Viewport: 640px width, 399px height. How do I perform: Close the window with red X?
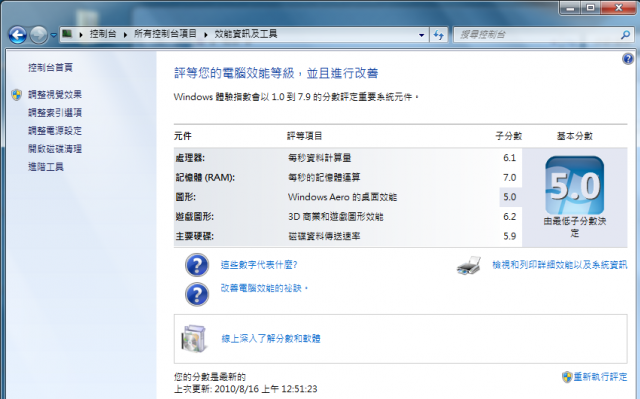[618, 8]
